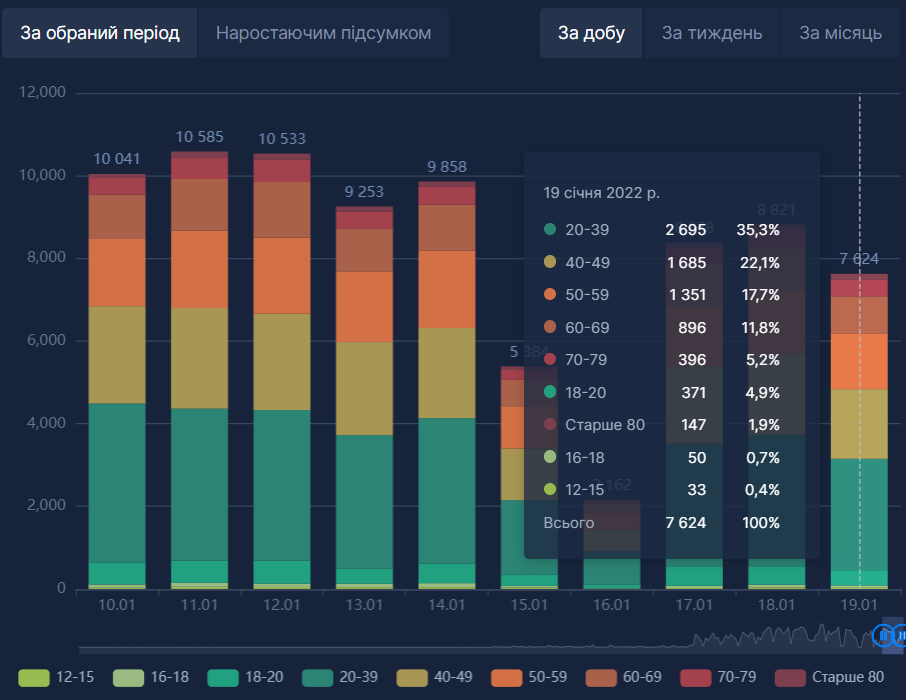
Task: Toggle the '20-39' legend text label
Action: click(x=358, y=677)
